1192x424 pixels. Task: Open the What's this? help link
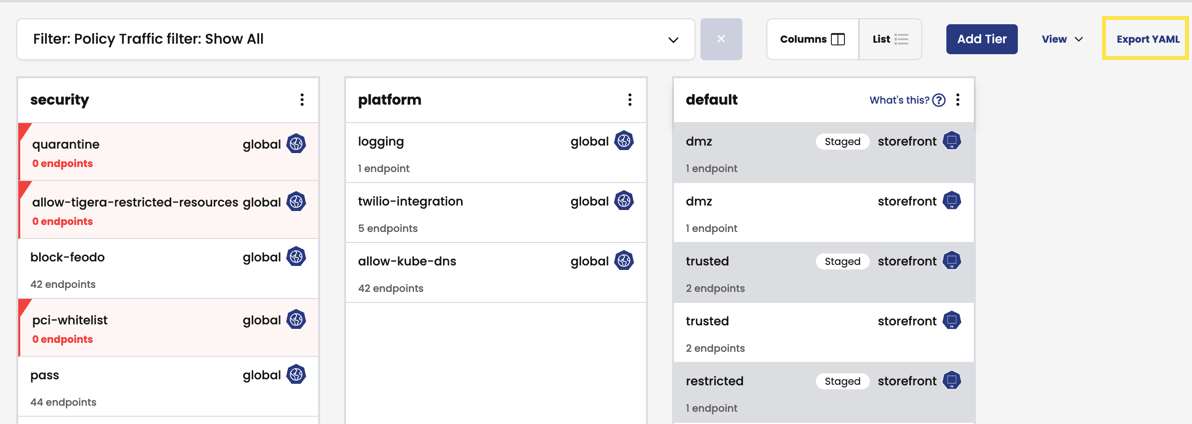pos(906,100)
